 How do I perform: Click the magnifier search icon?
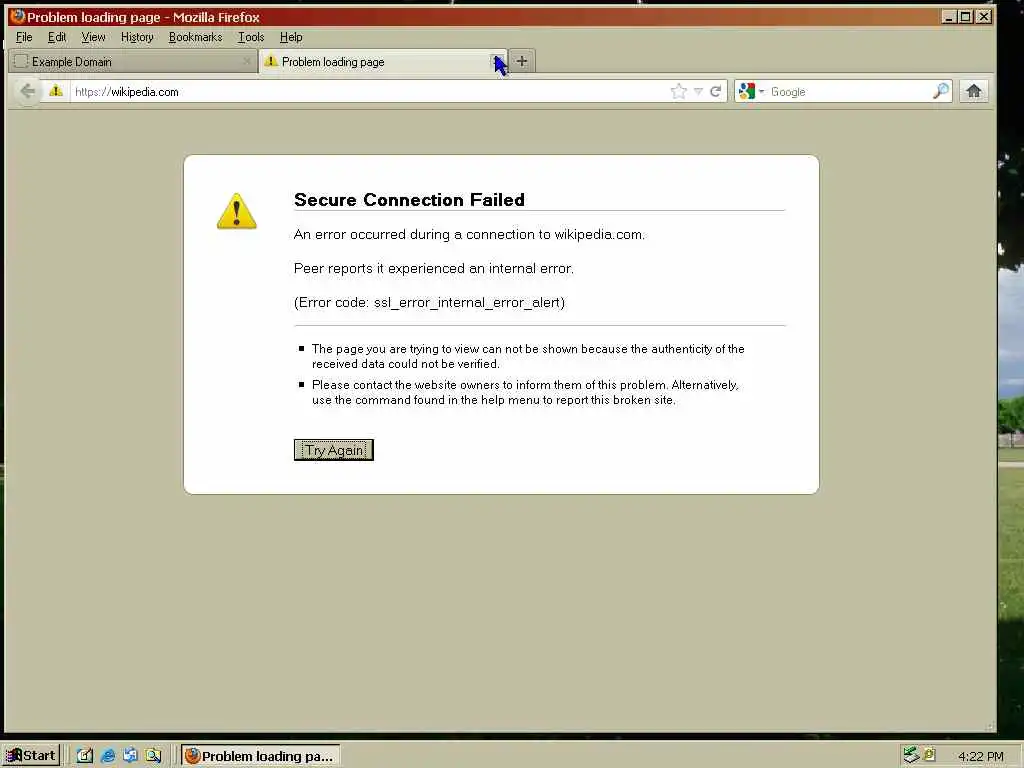click(x=940, y=91)
